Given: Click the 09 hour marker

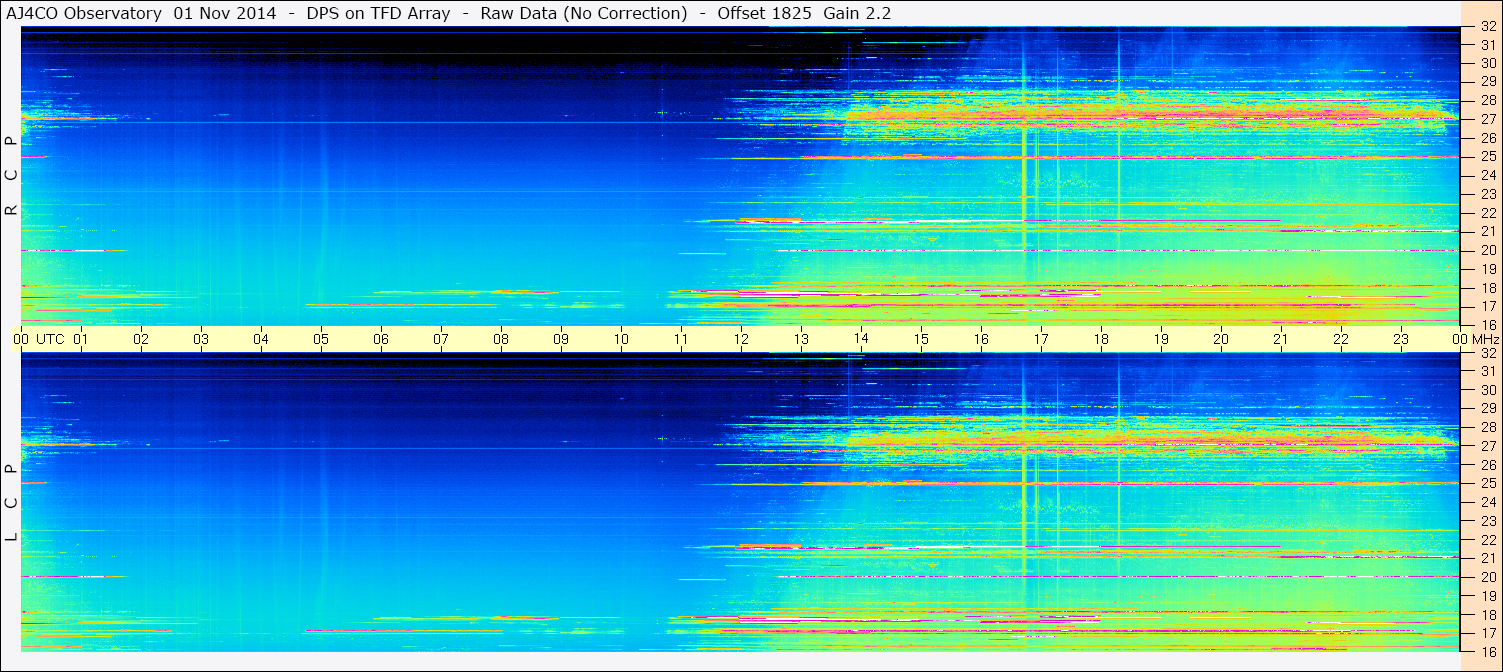Looking at the screenshot, I should pyautogui.click(x=561, y=339).
